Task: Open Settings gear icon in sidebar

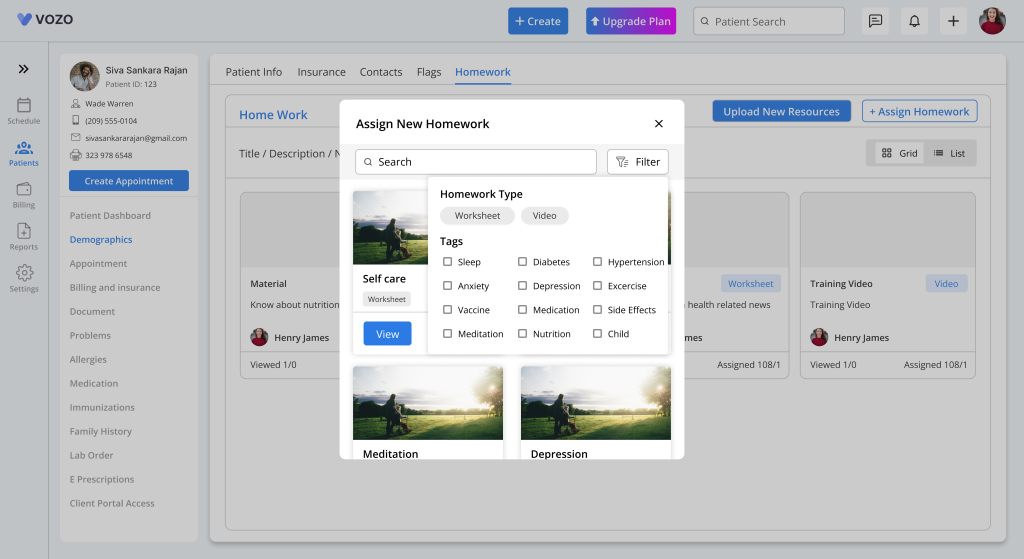Action: (x=24, y=273)
